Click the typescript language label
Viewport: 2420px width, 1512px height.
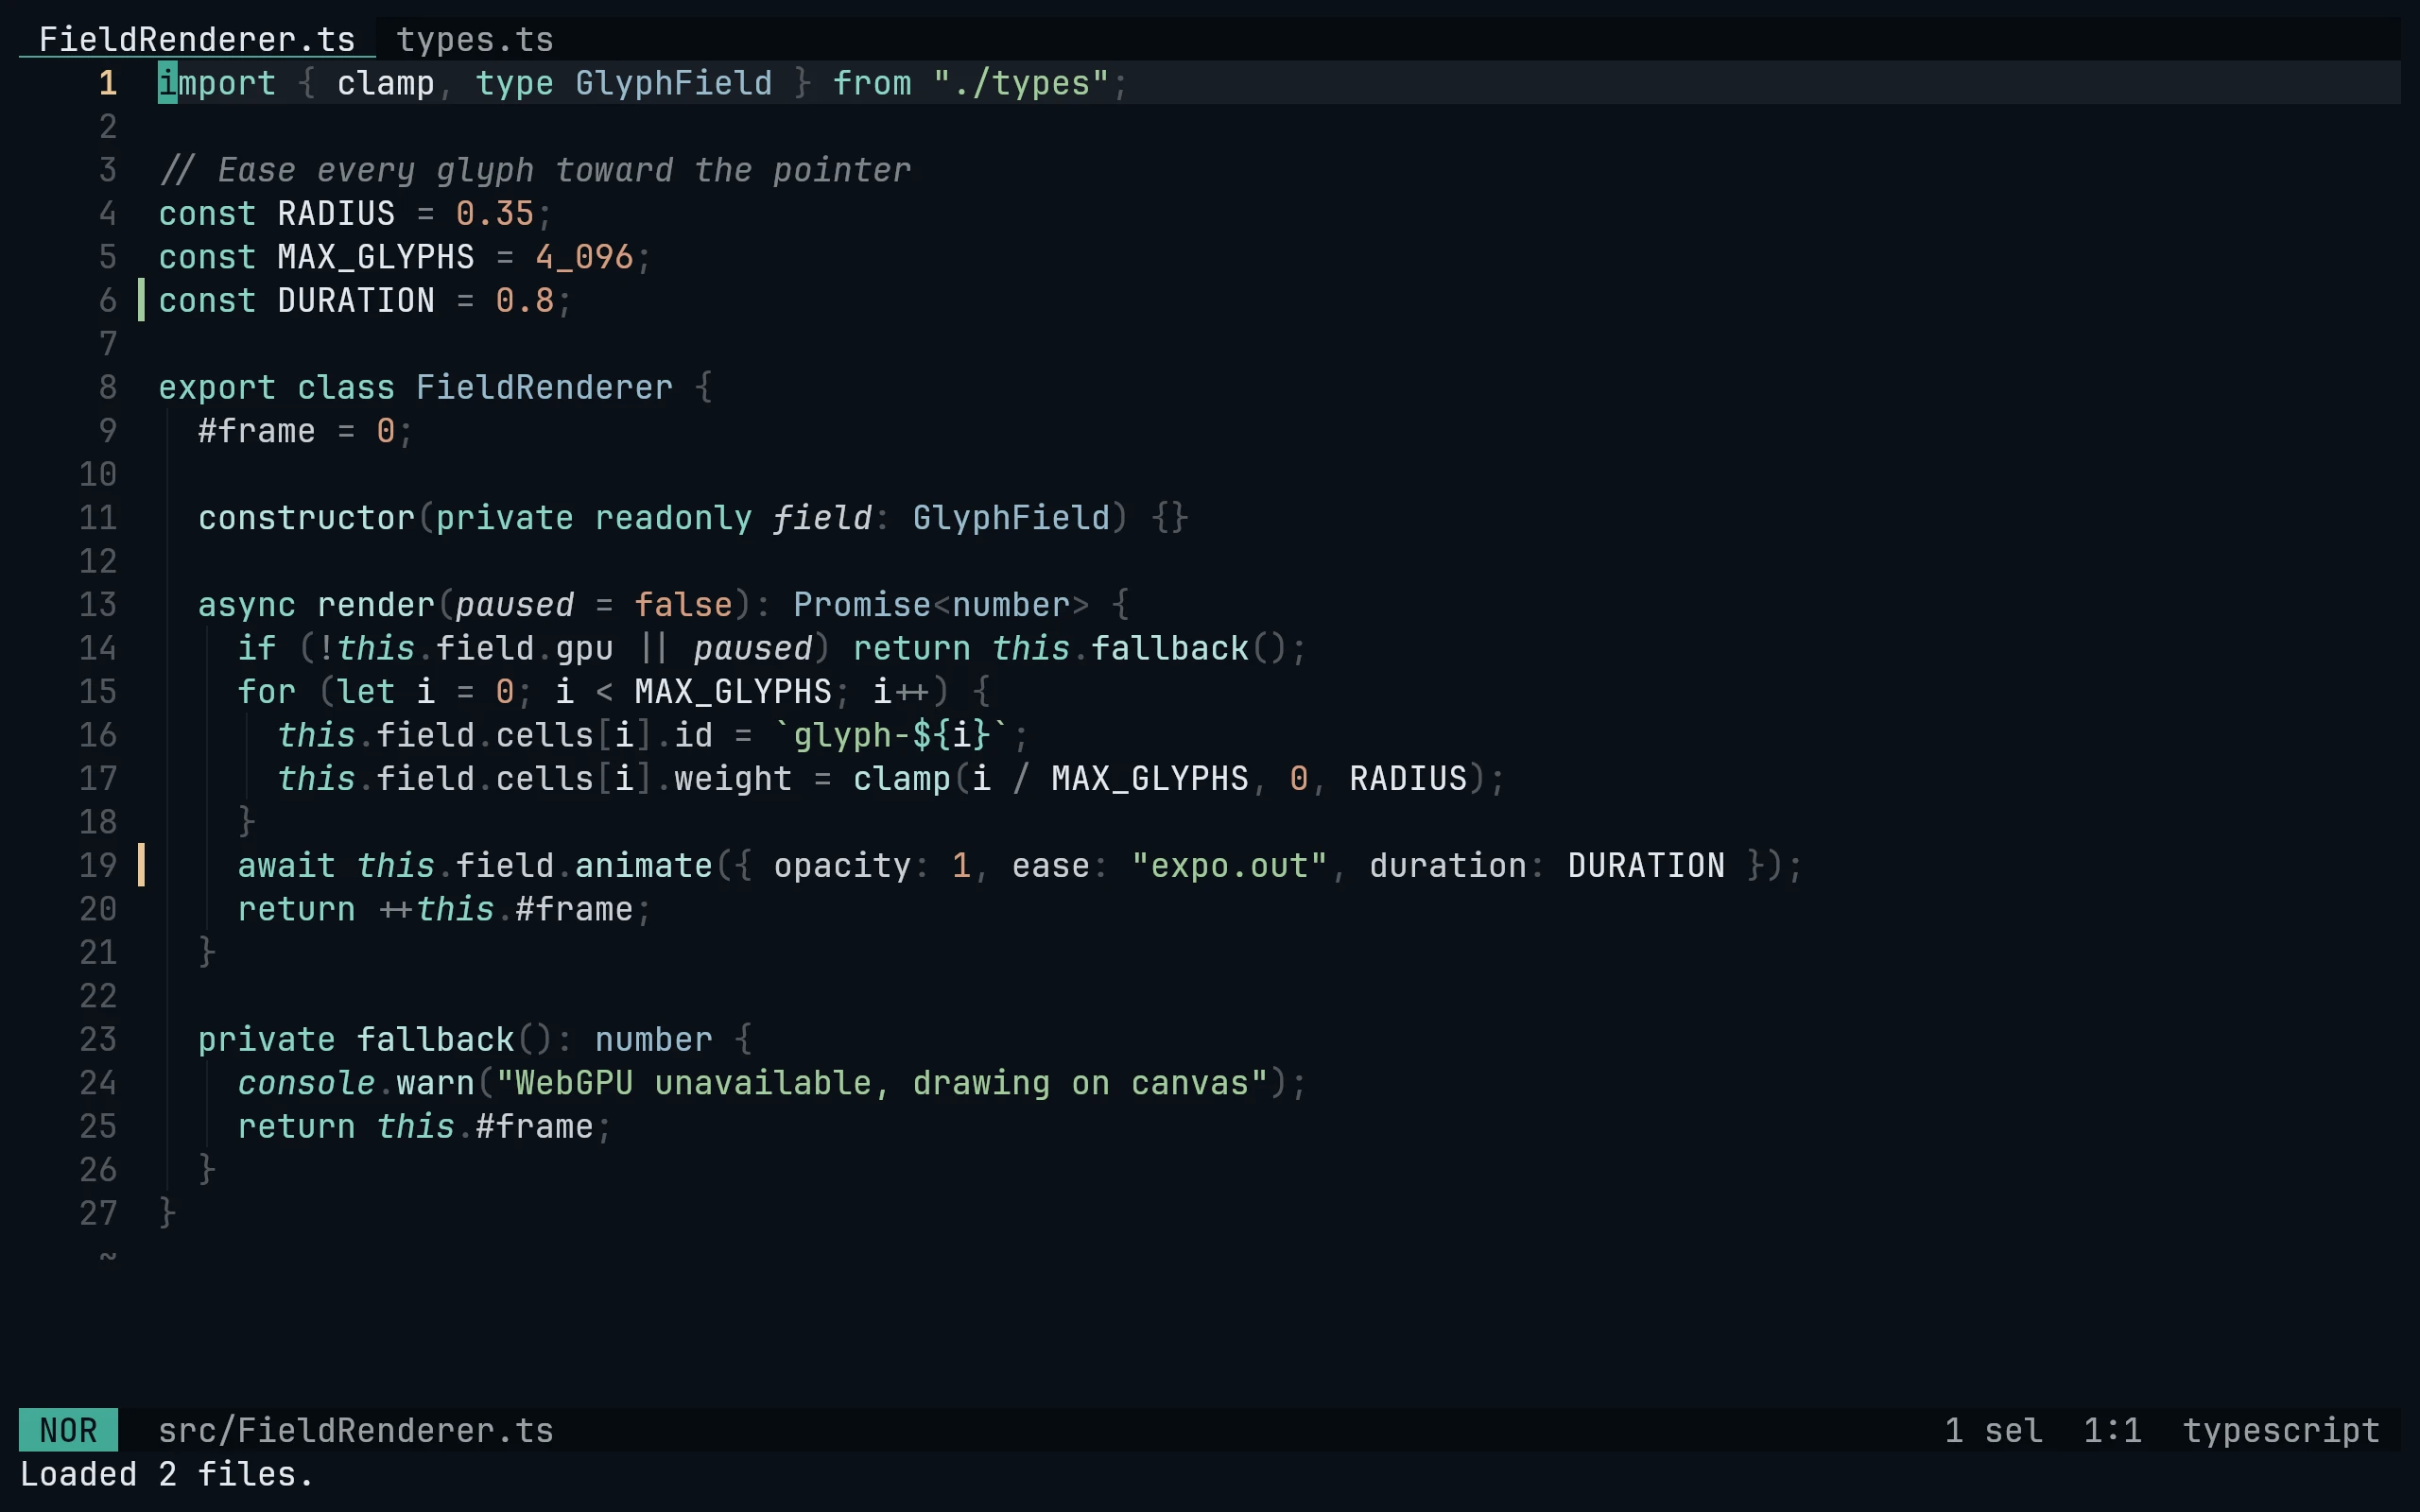pos(2281,1430)
